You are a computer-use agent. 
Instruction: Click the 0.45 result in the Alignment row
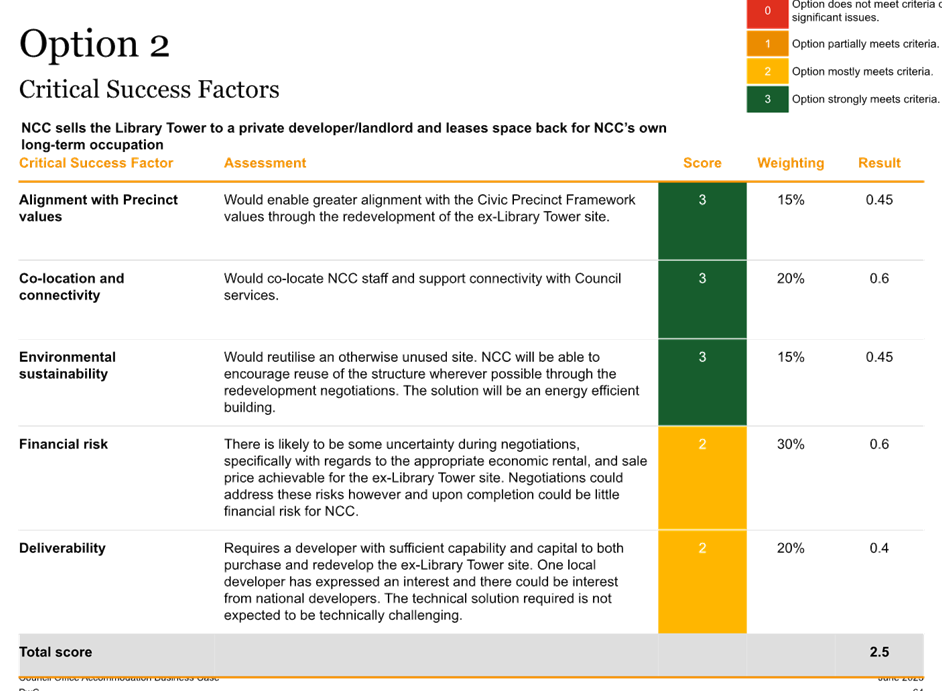point(879,200)
